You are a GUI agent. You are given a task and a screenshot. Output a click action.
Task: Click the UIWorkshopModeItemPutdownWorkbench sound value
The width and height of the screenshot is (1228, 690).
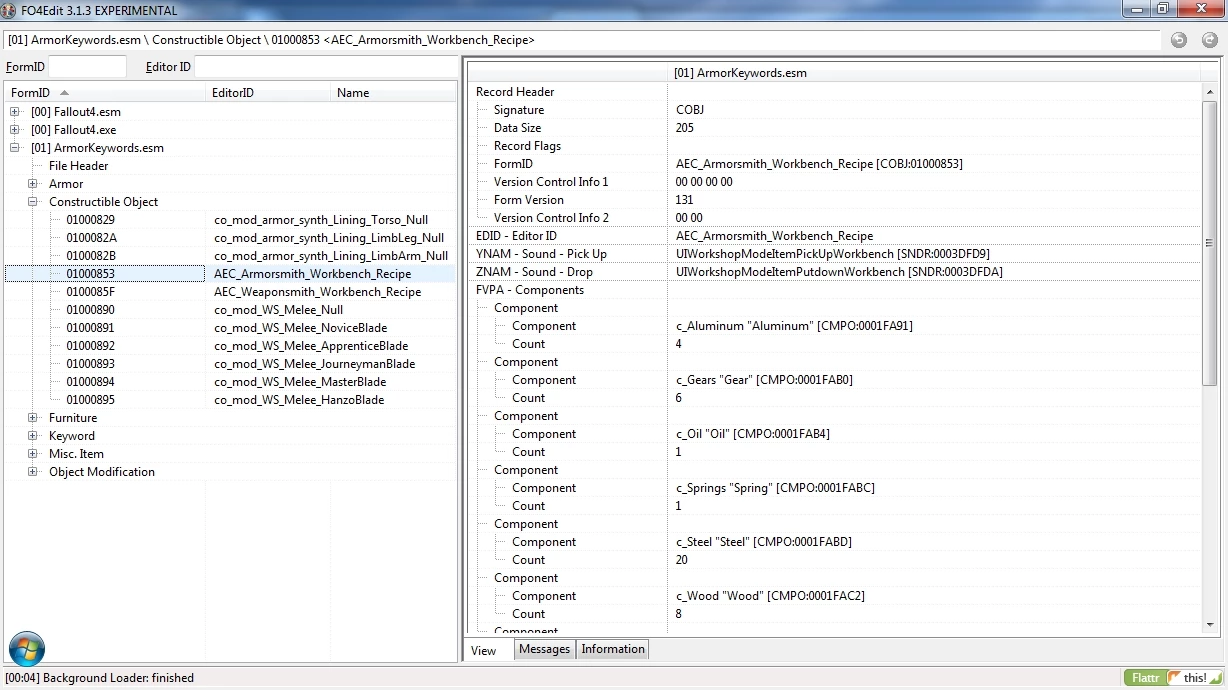(x=839, y=272)
